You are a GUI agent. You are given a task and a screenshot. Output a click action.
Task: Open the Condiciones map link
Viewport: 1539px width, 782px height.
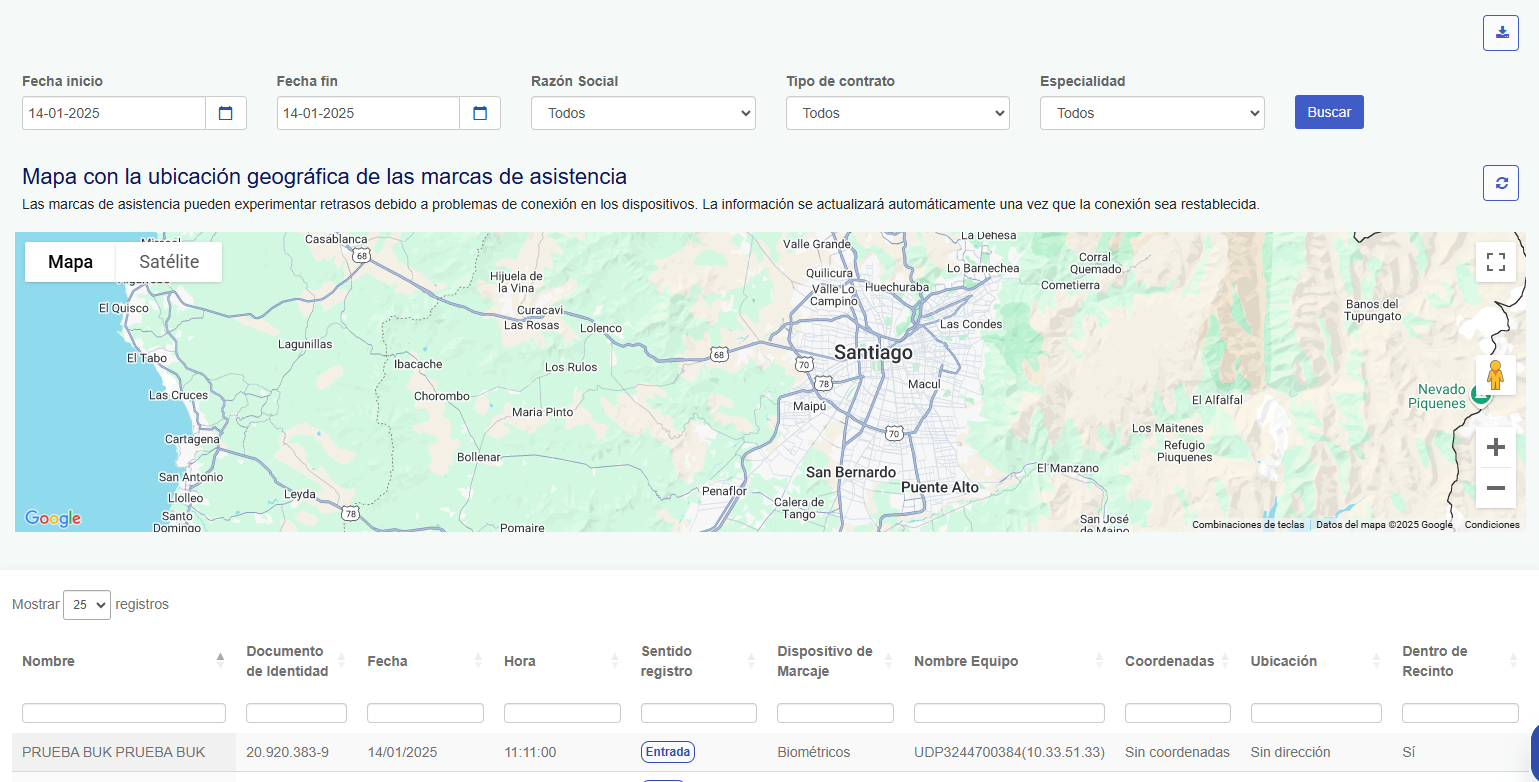[x=1491, y=525]
